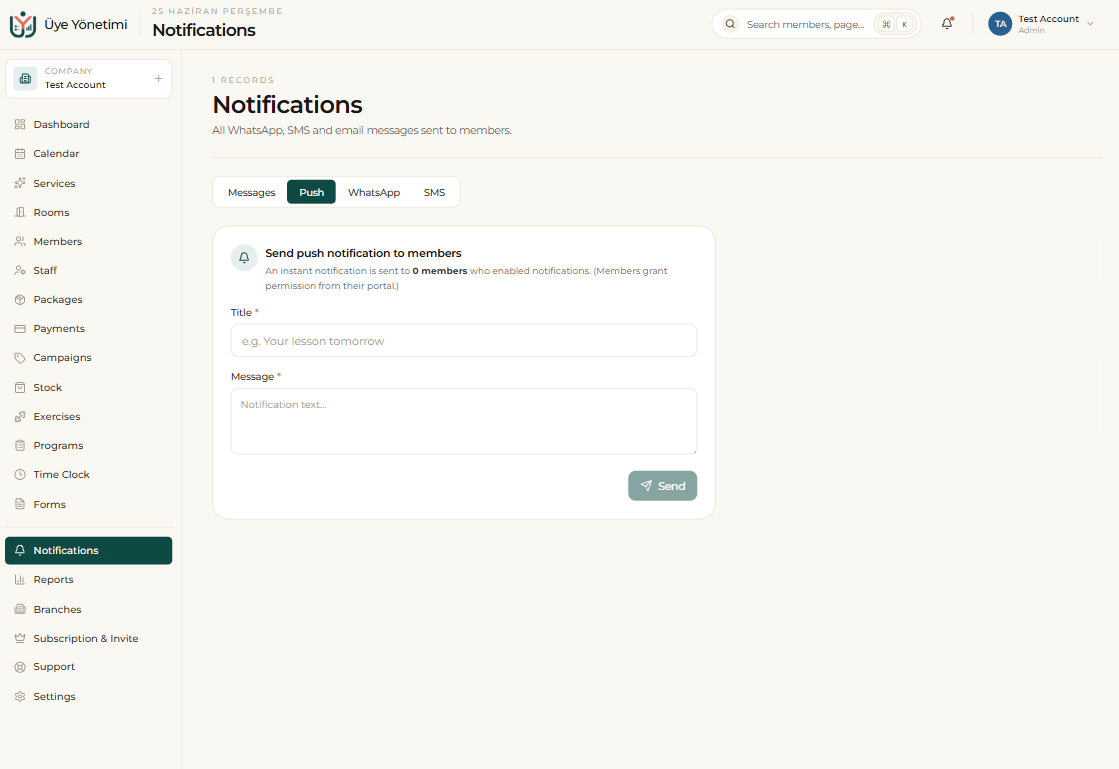This screenshot has height=769, width=1119.
Task: Click the Time Clock icon
Action: 20,474
